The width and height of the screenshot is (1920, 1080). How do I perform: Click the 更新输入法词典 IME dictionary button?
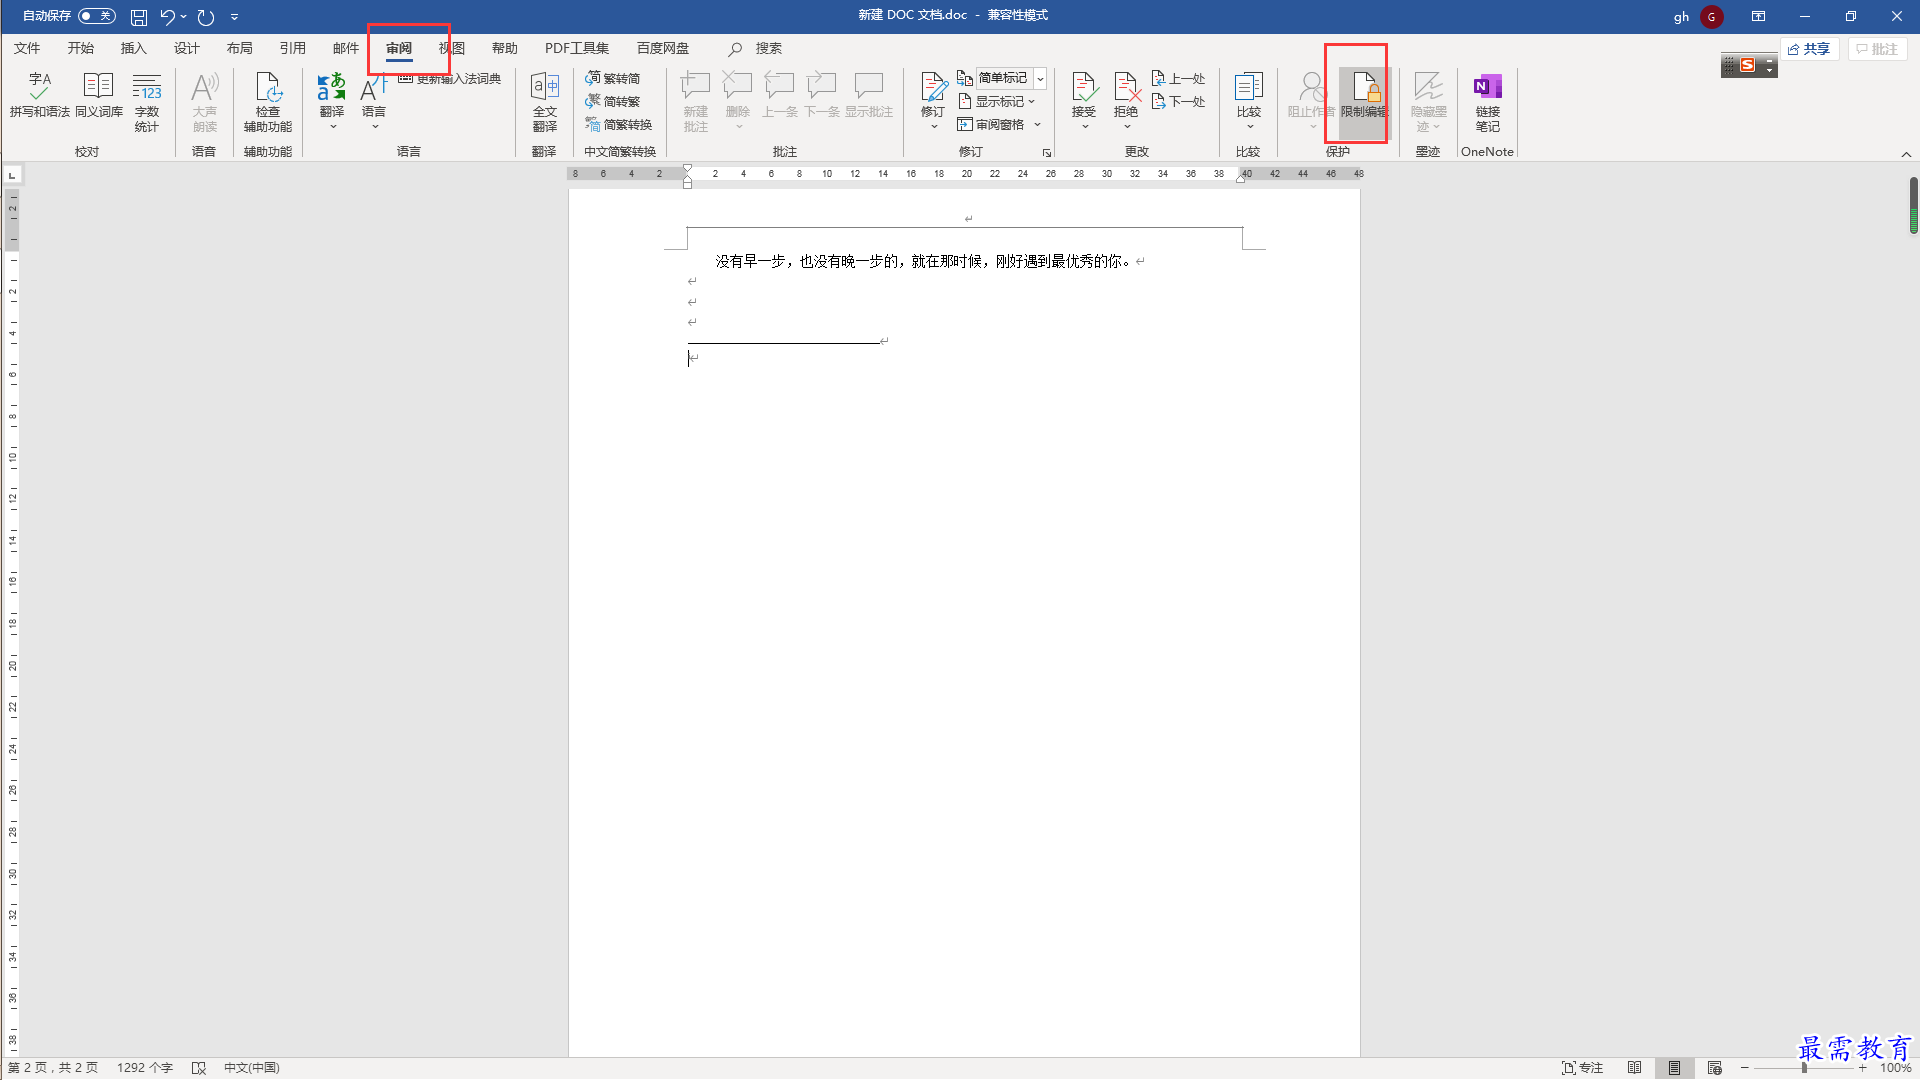pos(450,78)
